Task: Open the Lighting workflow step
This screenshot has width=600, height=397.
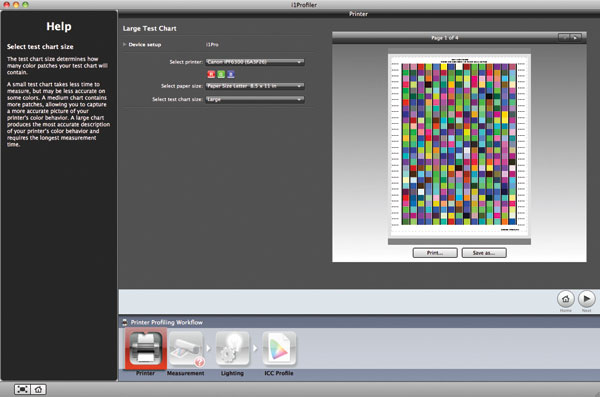Action: [232, 348]
